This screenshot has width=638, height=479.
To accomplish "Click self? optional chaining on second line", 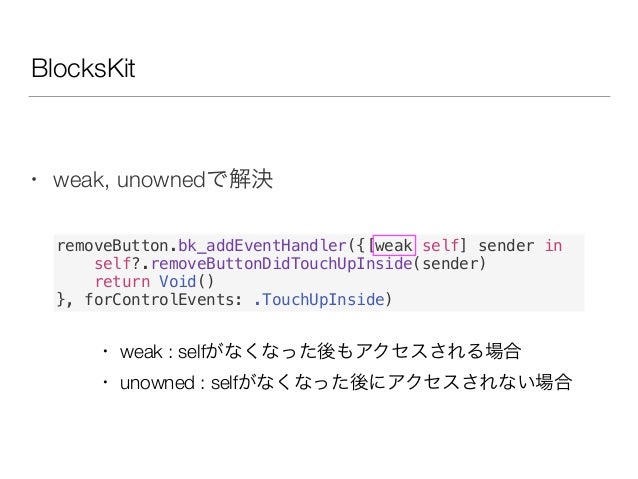I will [117, 264].
